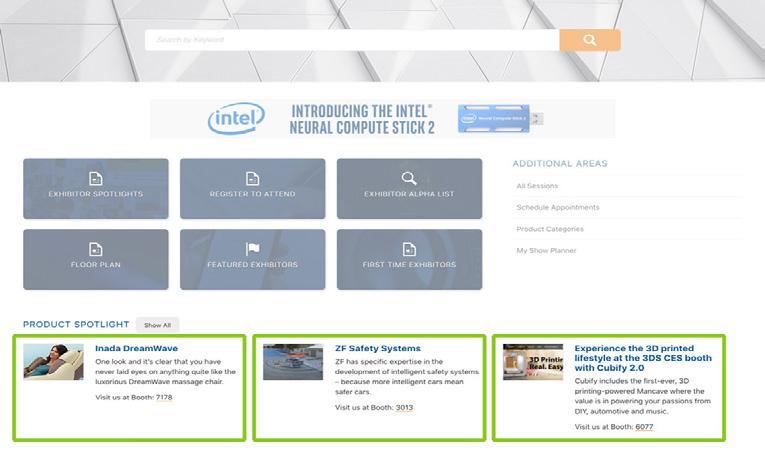Screen dimensions: 765x459
Task: Click the Product Spotlight heading
Action: (x=76, y=324)
